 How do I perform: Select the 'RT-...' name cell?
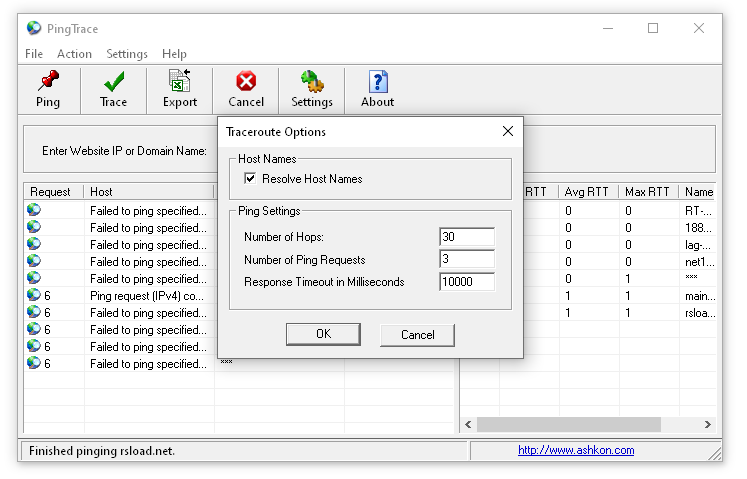point(698,211)
